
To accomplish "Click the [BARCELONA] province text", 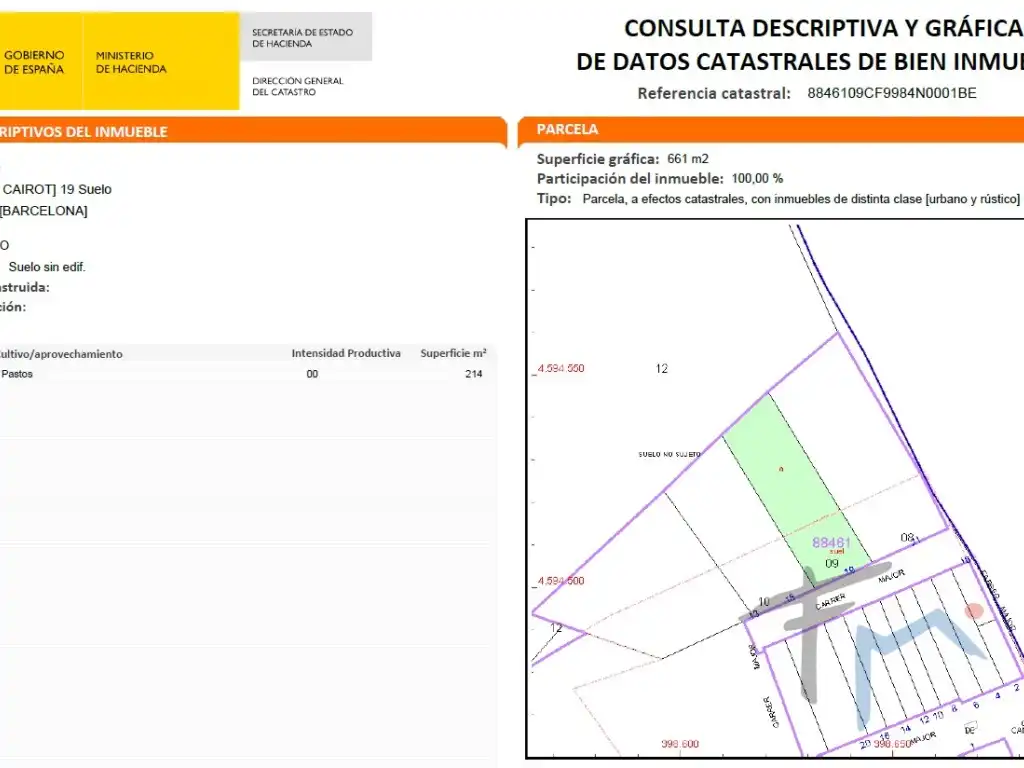I will [43, 211].
